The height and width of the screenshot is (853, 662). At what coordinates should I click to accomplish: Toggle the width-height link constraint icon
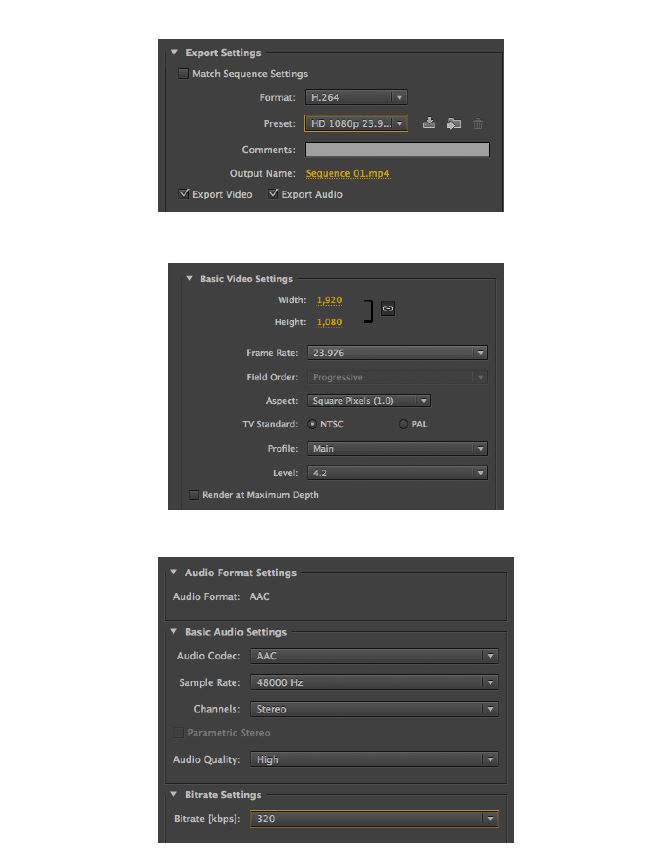388,308
